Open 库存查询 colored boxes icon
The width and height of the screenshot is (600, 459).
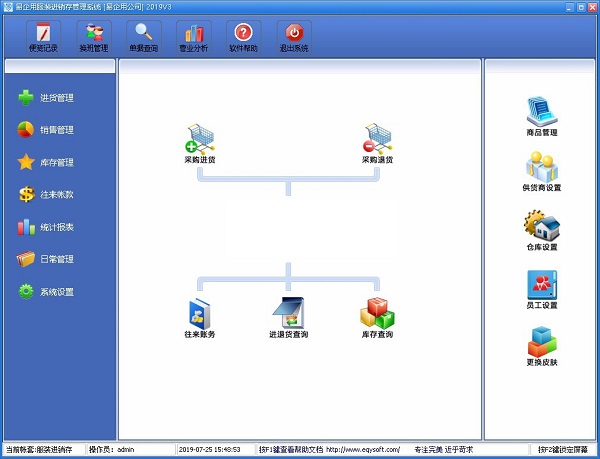tap(377, 318)
